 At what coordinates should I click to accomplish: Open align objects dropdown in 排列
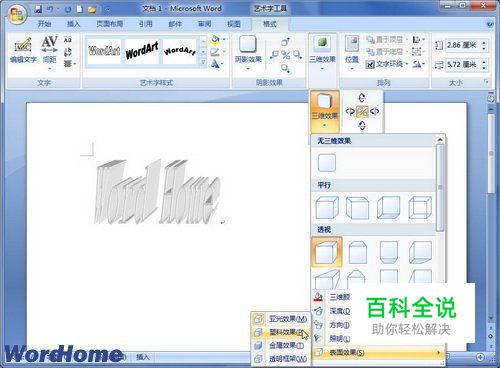[418, 40]
